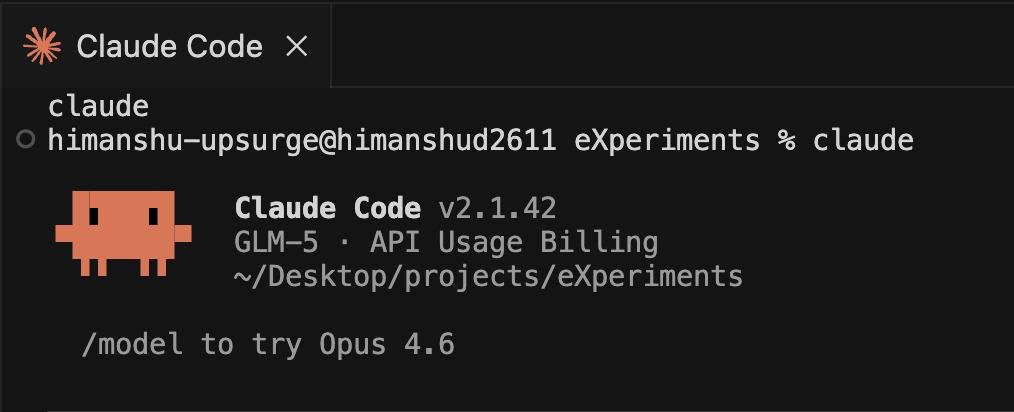This screenshot has width=1014, height=412.
Task: Click the bold Claude Code heading
Action: tap(327, 208)
